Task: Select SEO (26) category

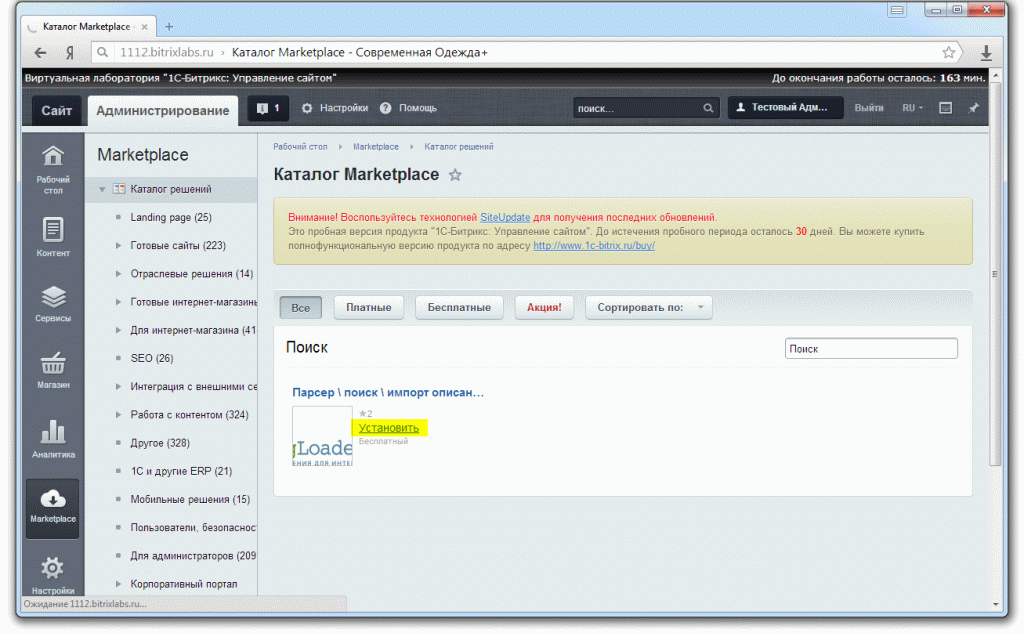Action: (152, 358)
